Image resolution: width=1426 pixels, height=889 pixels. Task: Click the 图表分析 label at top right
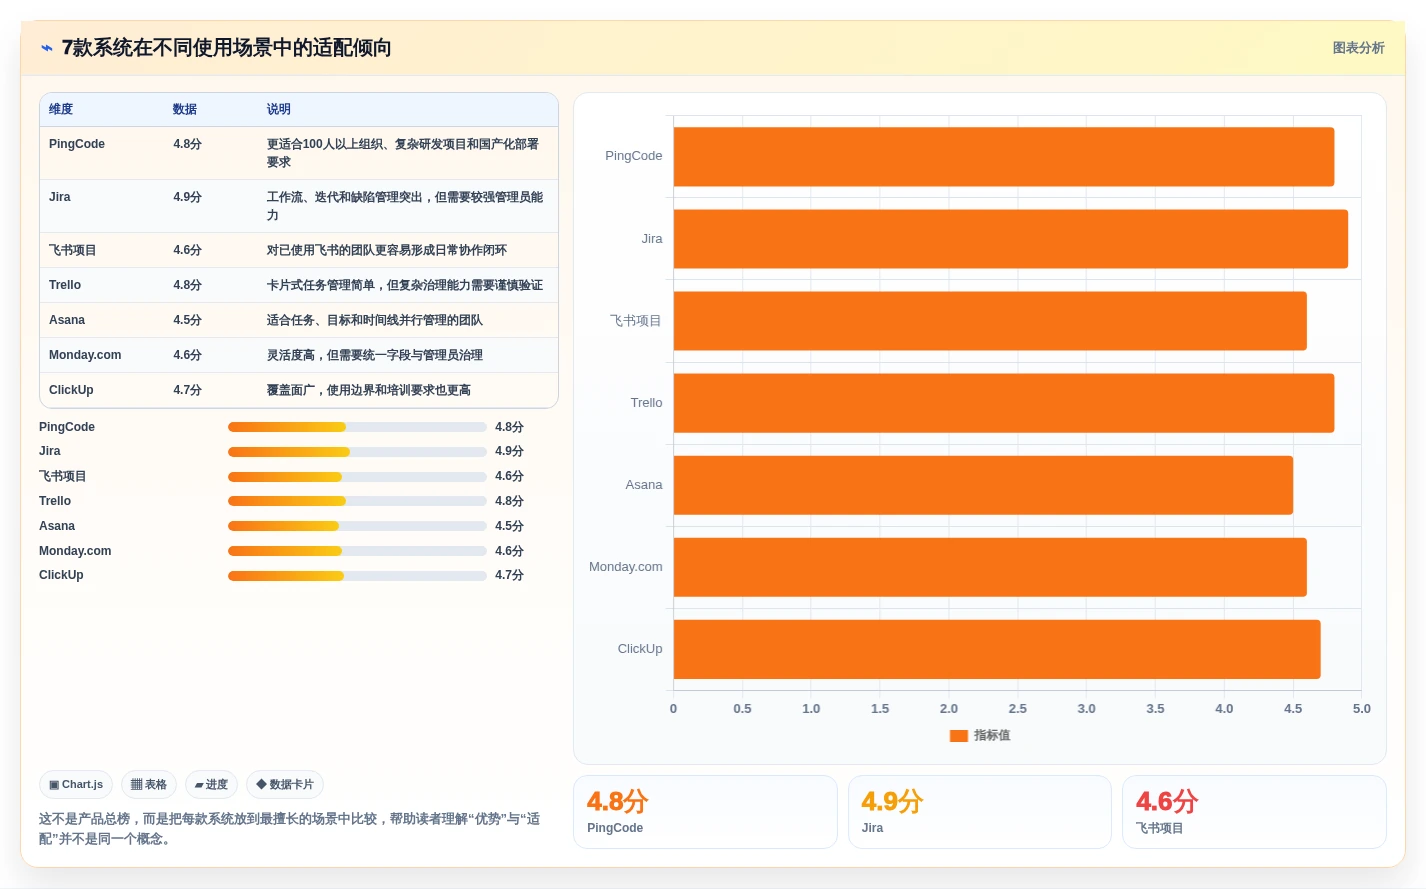coord(1358,48)
